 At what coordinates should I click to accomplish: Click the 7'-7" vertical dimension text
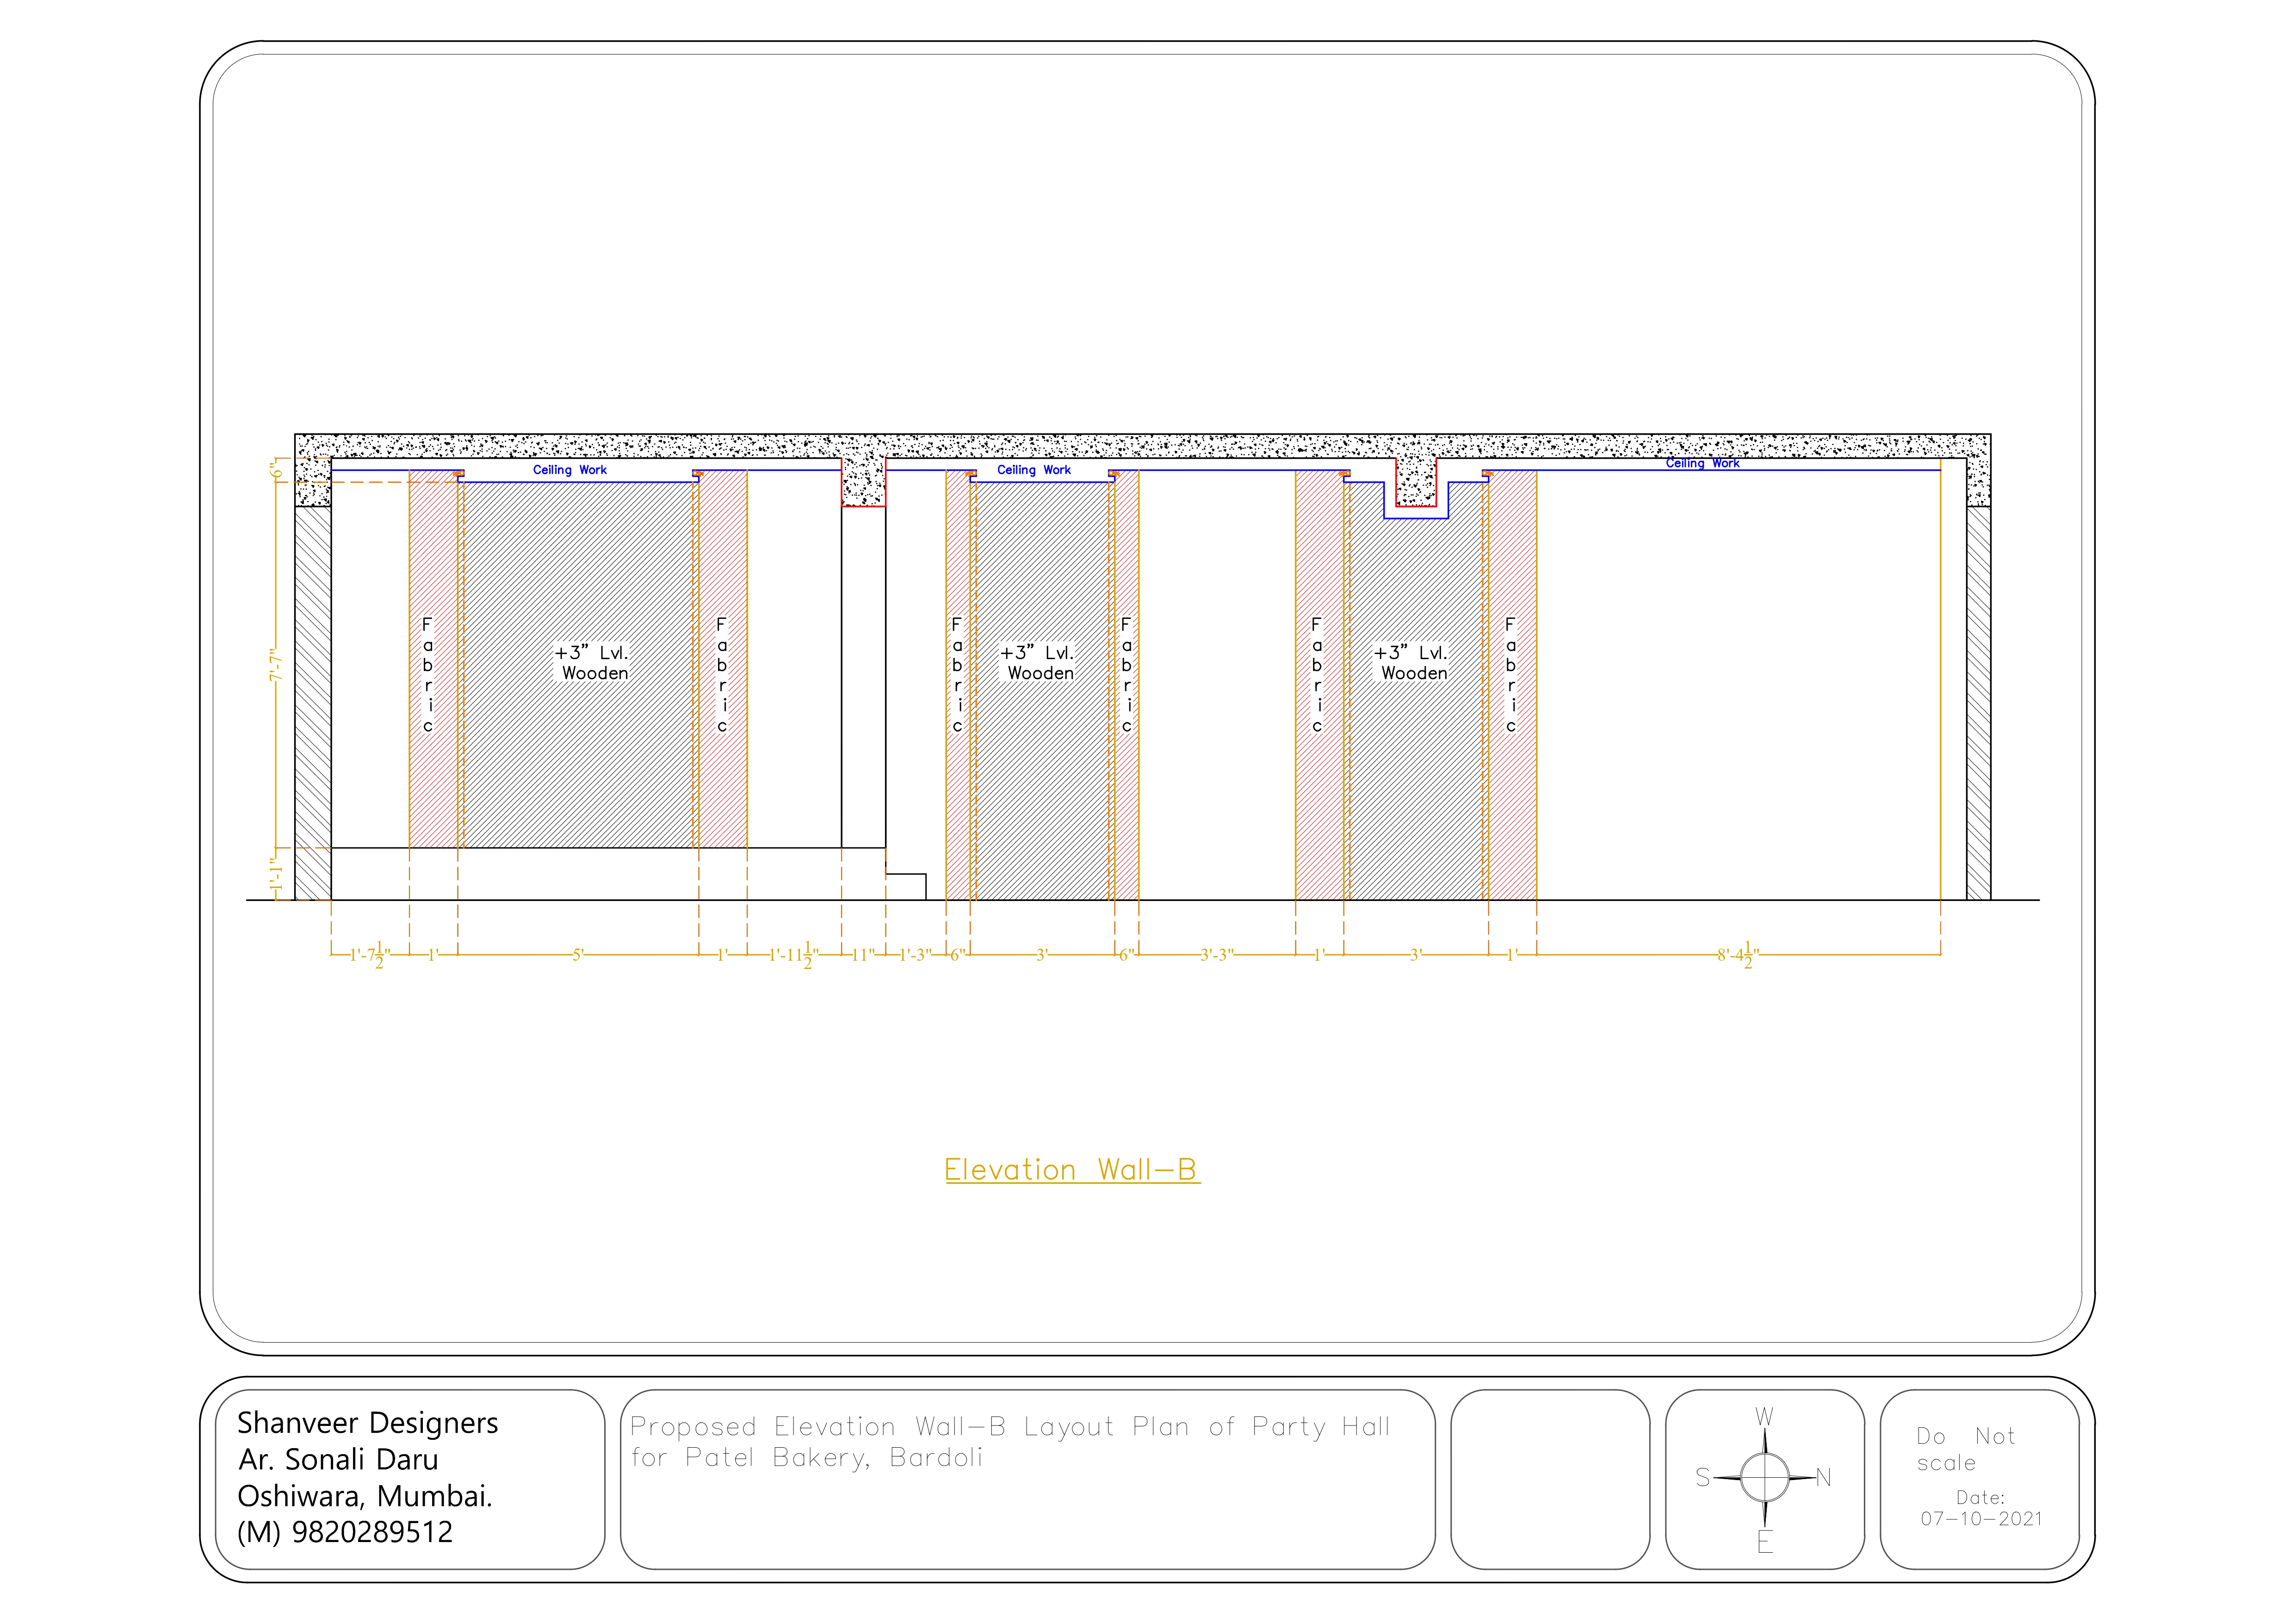tap(276, 665)
